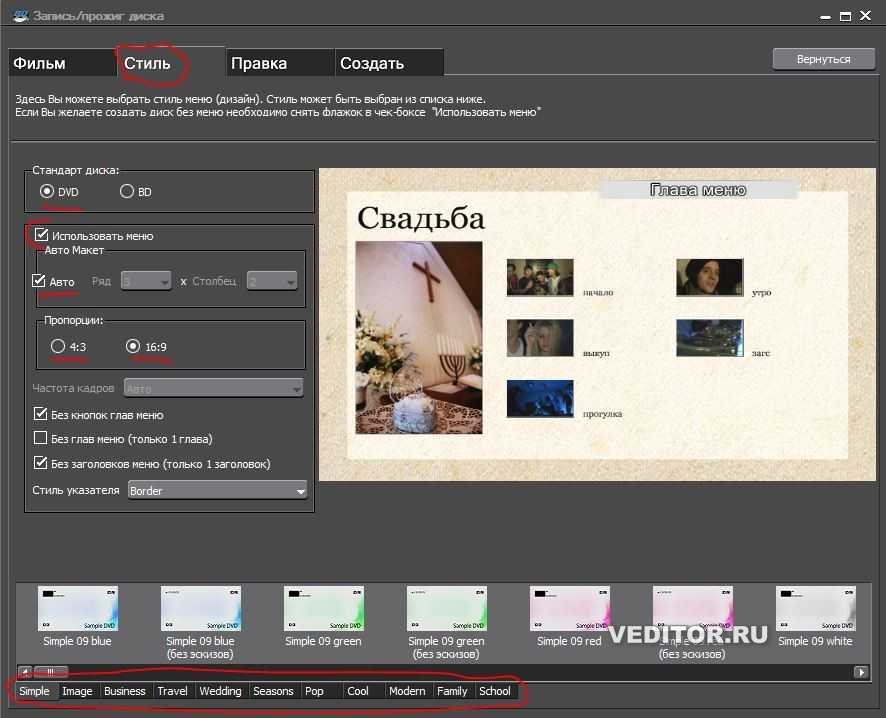
Task: Pick the Simple 09 red style thumbnail
Action: point(569,609)
